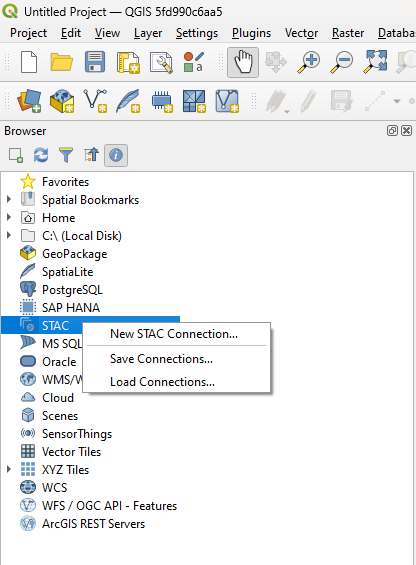The height and width of the screenshot is (565, 416).
Task: Select the Oracle tree item
Action: 59,361
